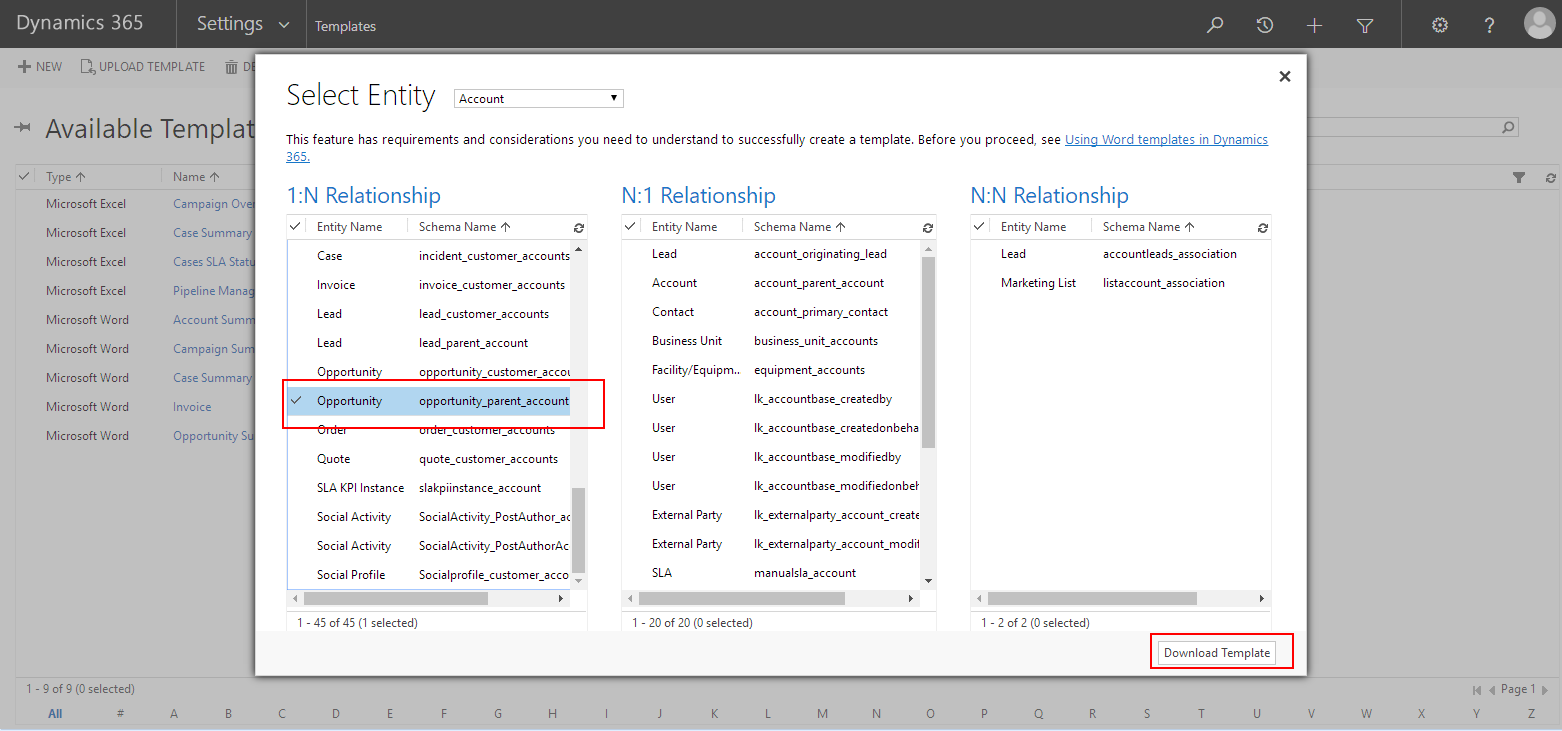Sort N:N grid by Schema Name
The width and height of the screenshot is (1562, 731).
1148,227
